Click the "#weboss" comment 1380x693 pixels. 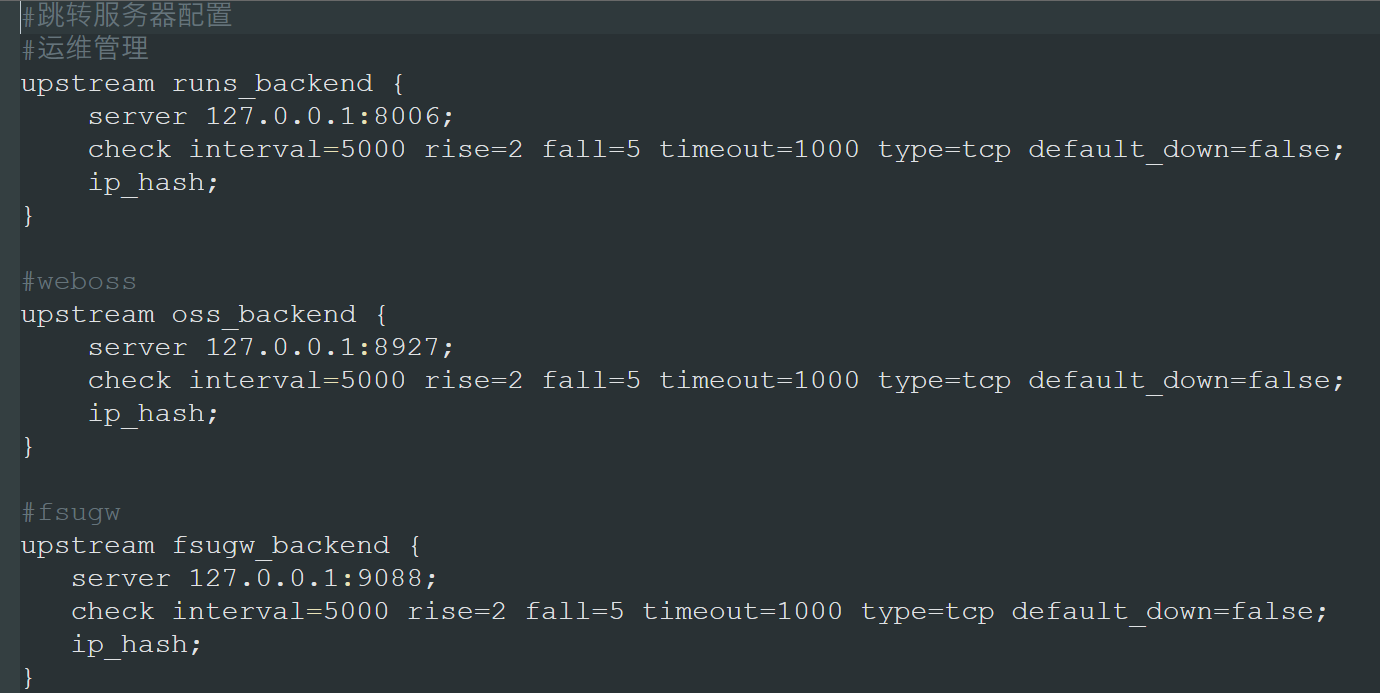click(x=79, y=281)
